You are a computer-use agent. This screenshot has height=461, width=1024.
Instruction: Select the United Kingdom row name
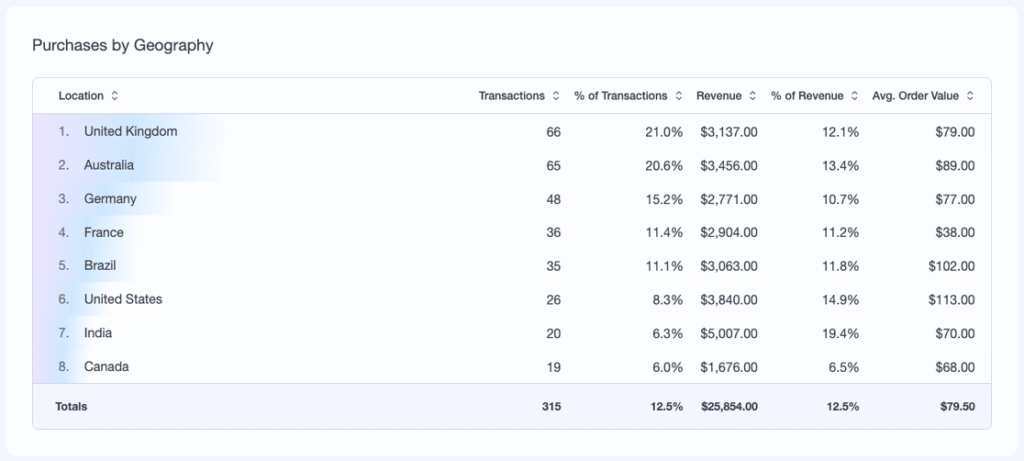point(131,131)
